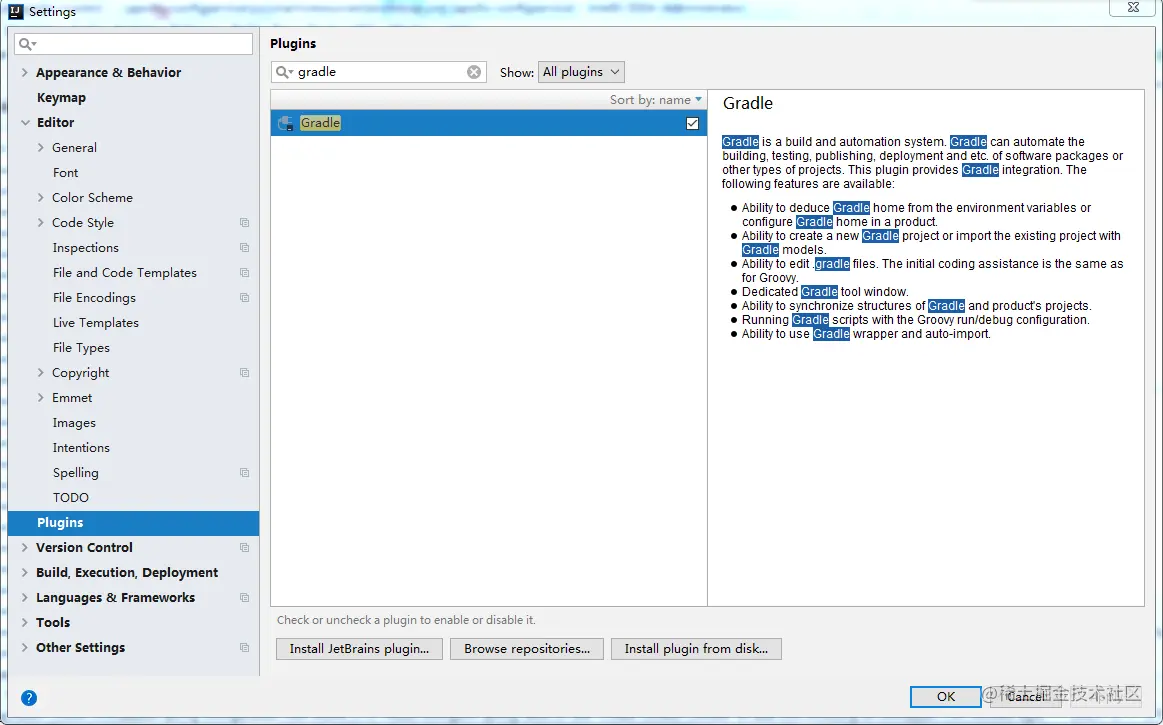Open File and Code Templates settings
This screenshot has width=1163, height=725.
coord(125,273)
